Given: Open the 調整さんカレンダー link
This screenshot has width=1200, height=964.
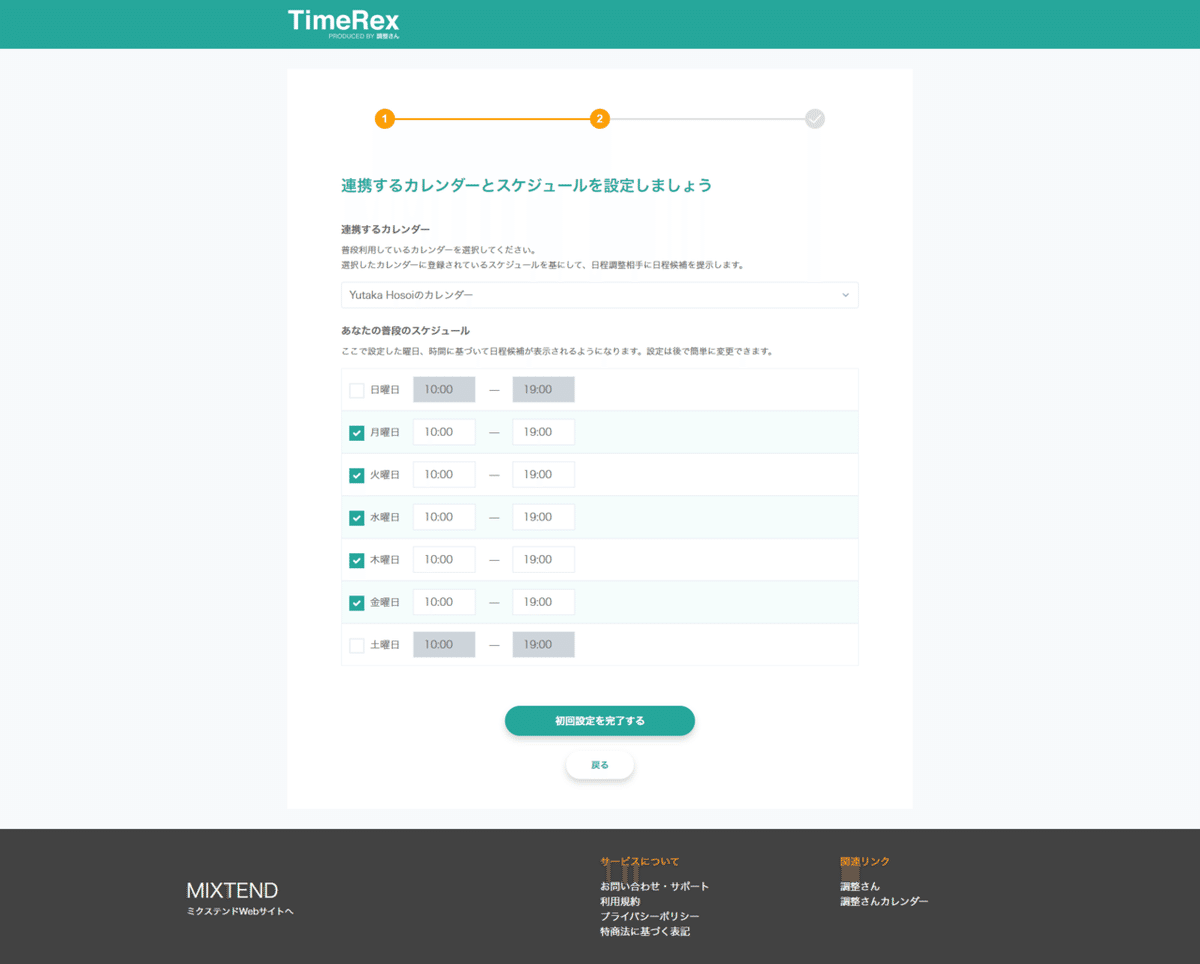Looking at the screenshot, I should click(x=884, y=901).
